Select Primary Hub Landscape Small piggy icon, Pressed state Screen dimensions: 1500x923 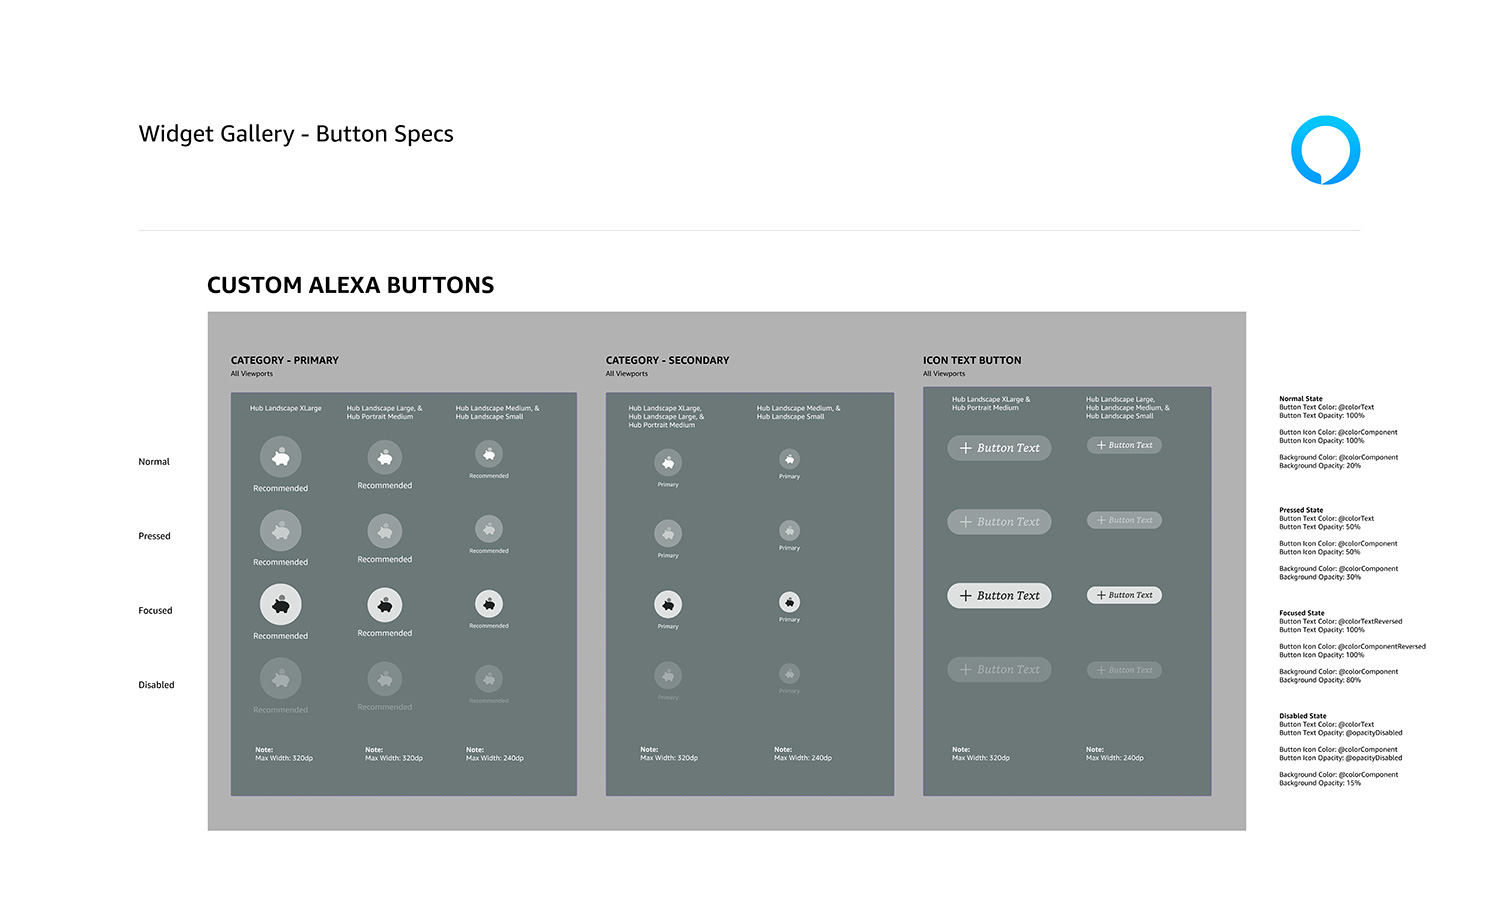point(489,529)
